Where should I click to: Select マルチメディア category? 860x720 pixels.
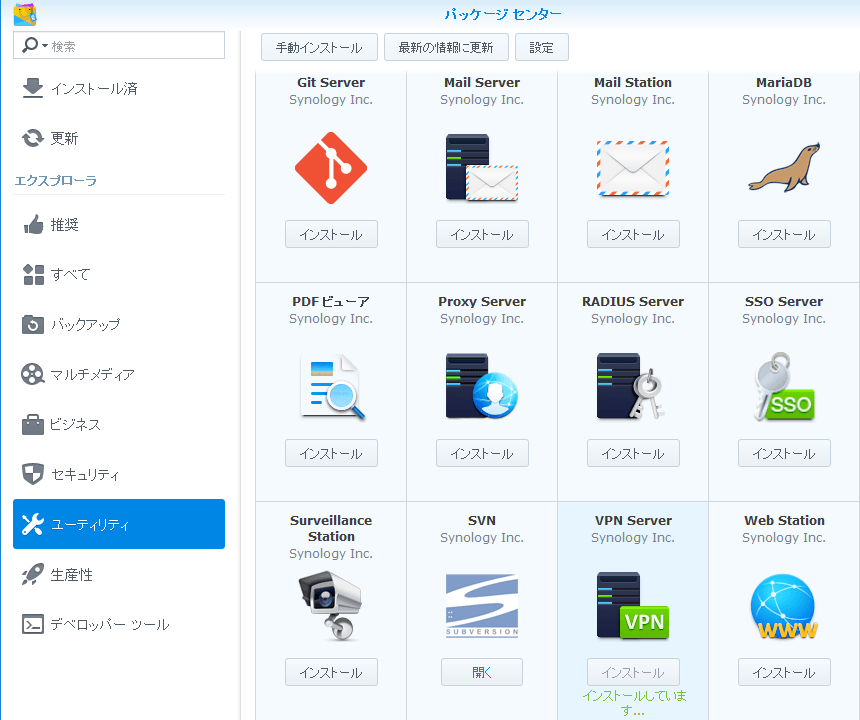pyautogui.click(x=119, y=374)
